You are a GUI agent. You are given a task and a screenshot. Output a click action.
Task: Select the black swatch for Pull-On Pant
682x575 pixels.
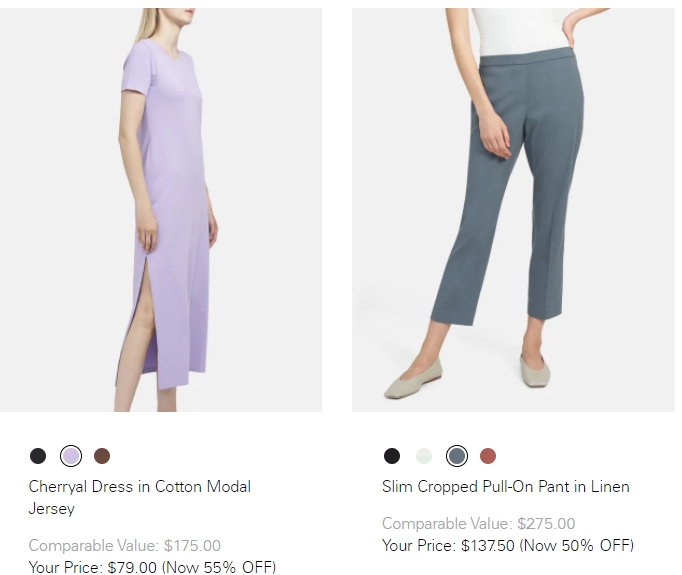point(392,456)
